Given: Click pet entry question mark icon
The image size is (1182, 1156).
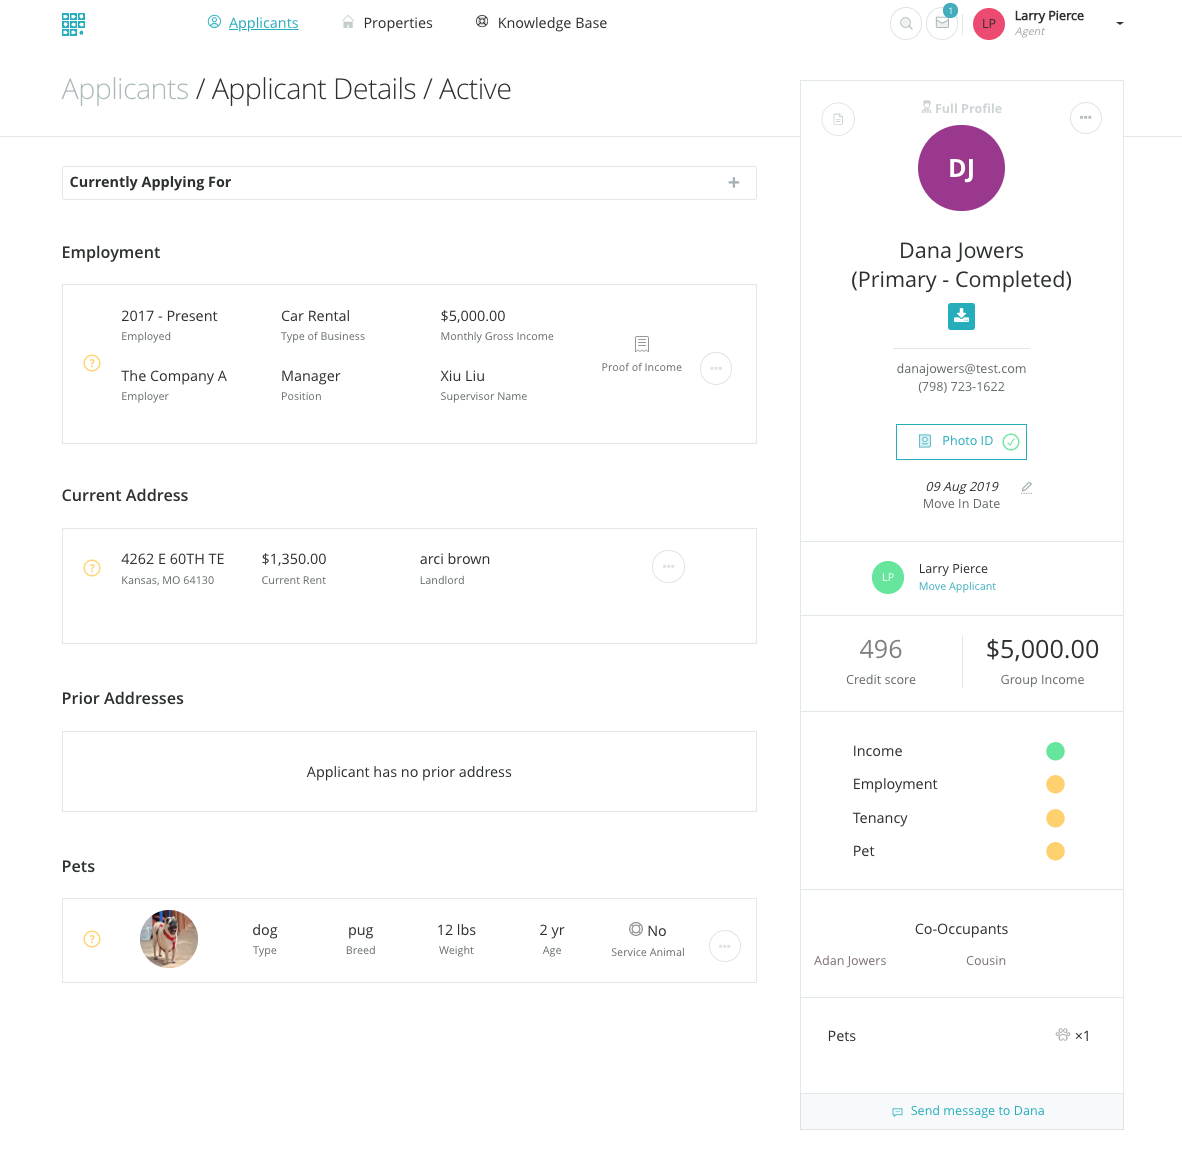Looking at the screenshot, I should (x=92, y=939).
